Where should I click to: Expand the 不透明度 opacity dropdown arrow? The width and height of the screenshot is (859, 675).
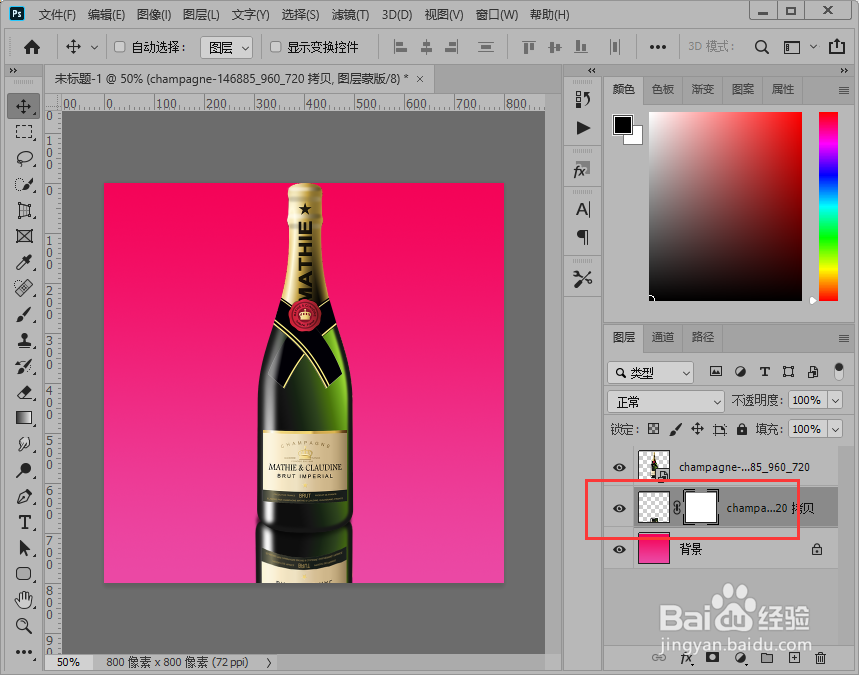coord(835,401)
